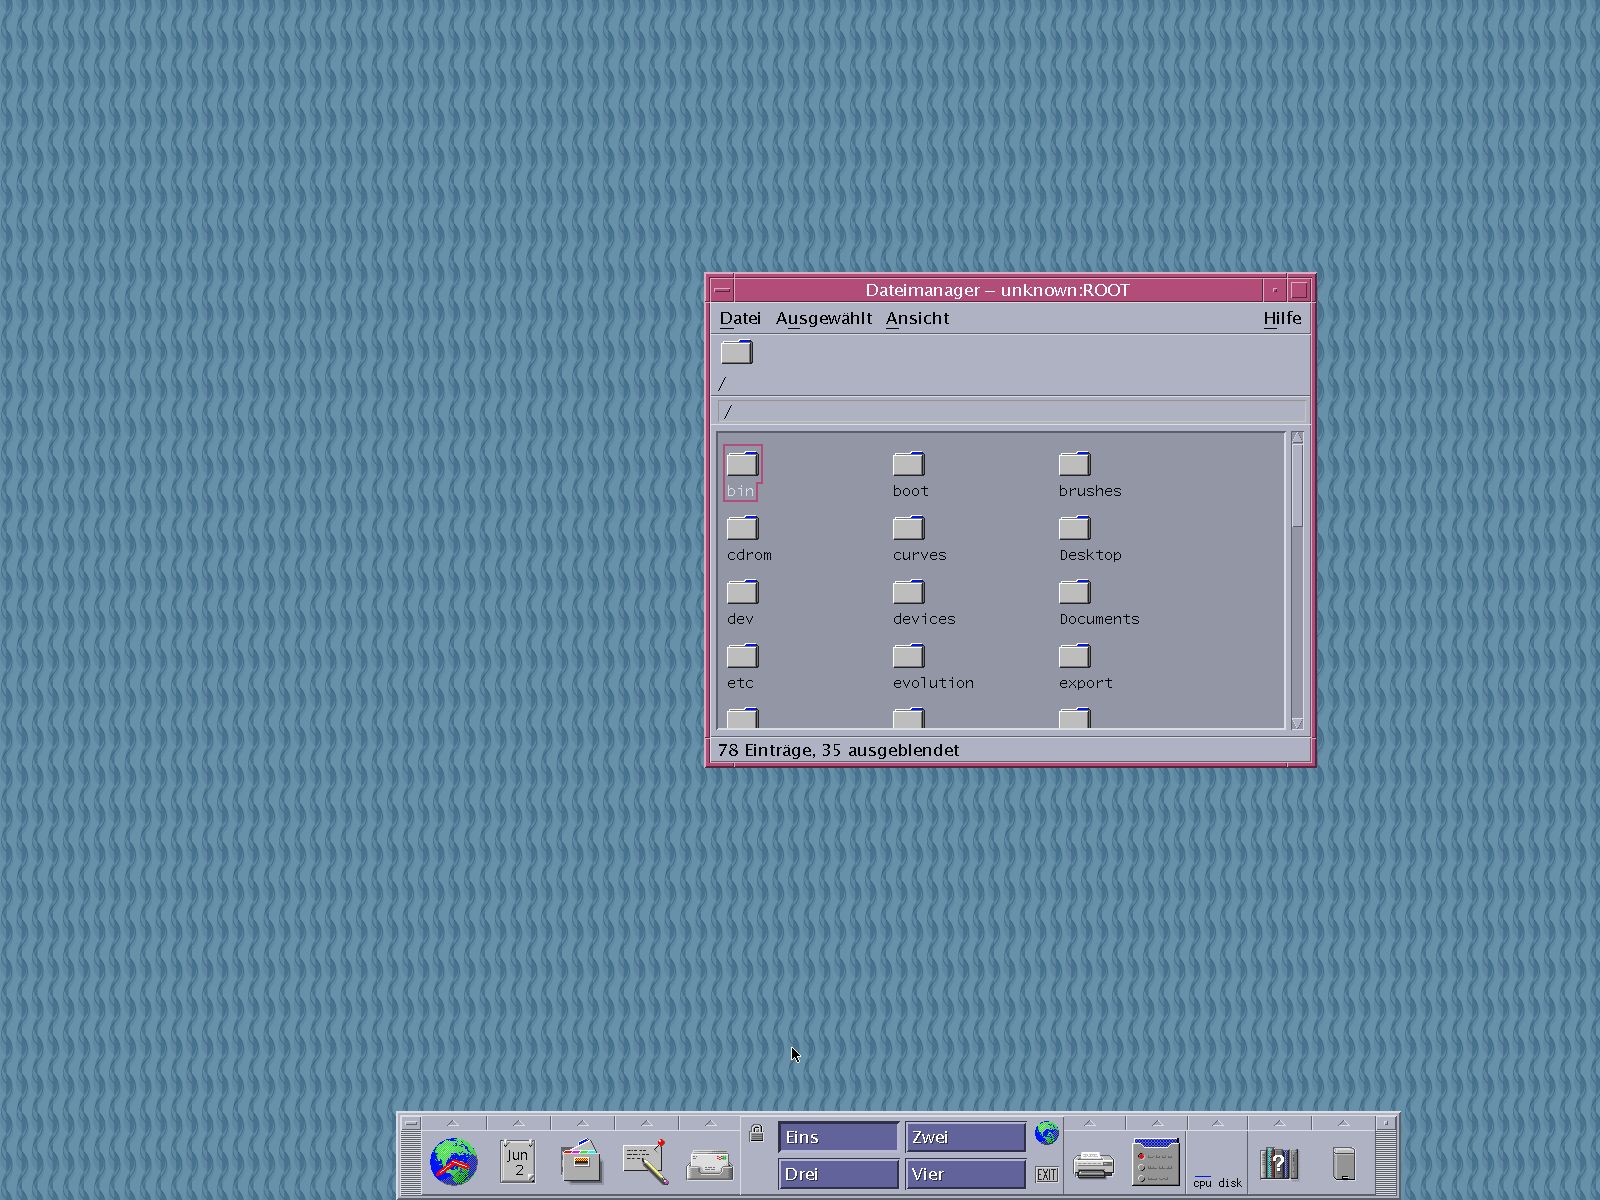This screenshot has height=1200, width=1600.
Task: Expand the subpanel above the Trash
Action: (1343, 1123)
